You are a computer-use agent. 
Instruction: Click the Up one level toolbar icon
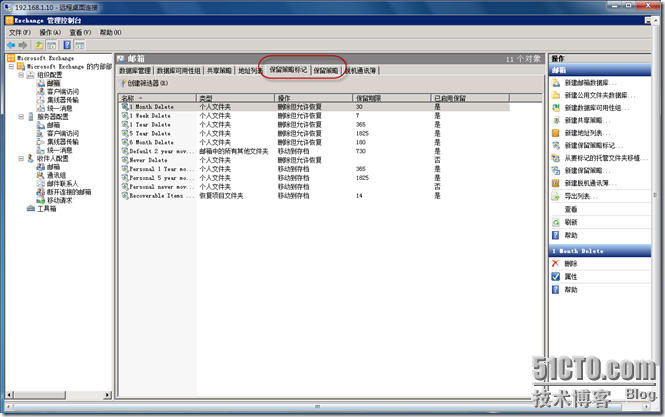click(x=39, y=45)
